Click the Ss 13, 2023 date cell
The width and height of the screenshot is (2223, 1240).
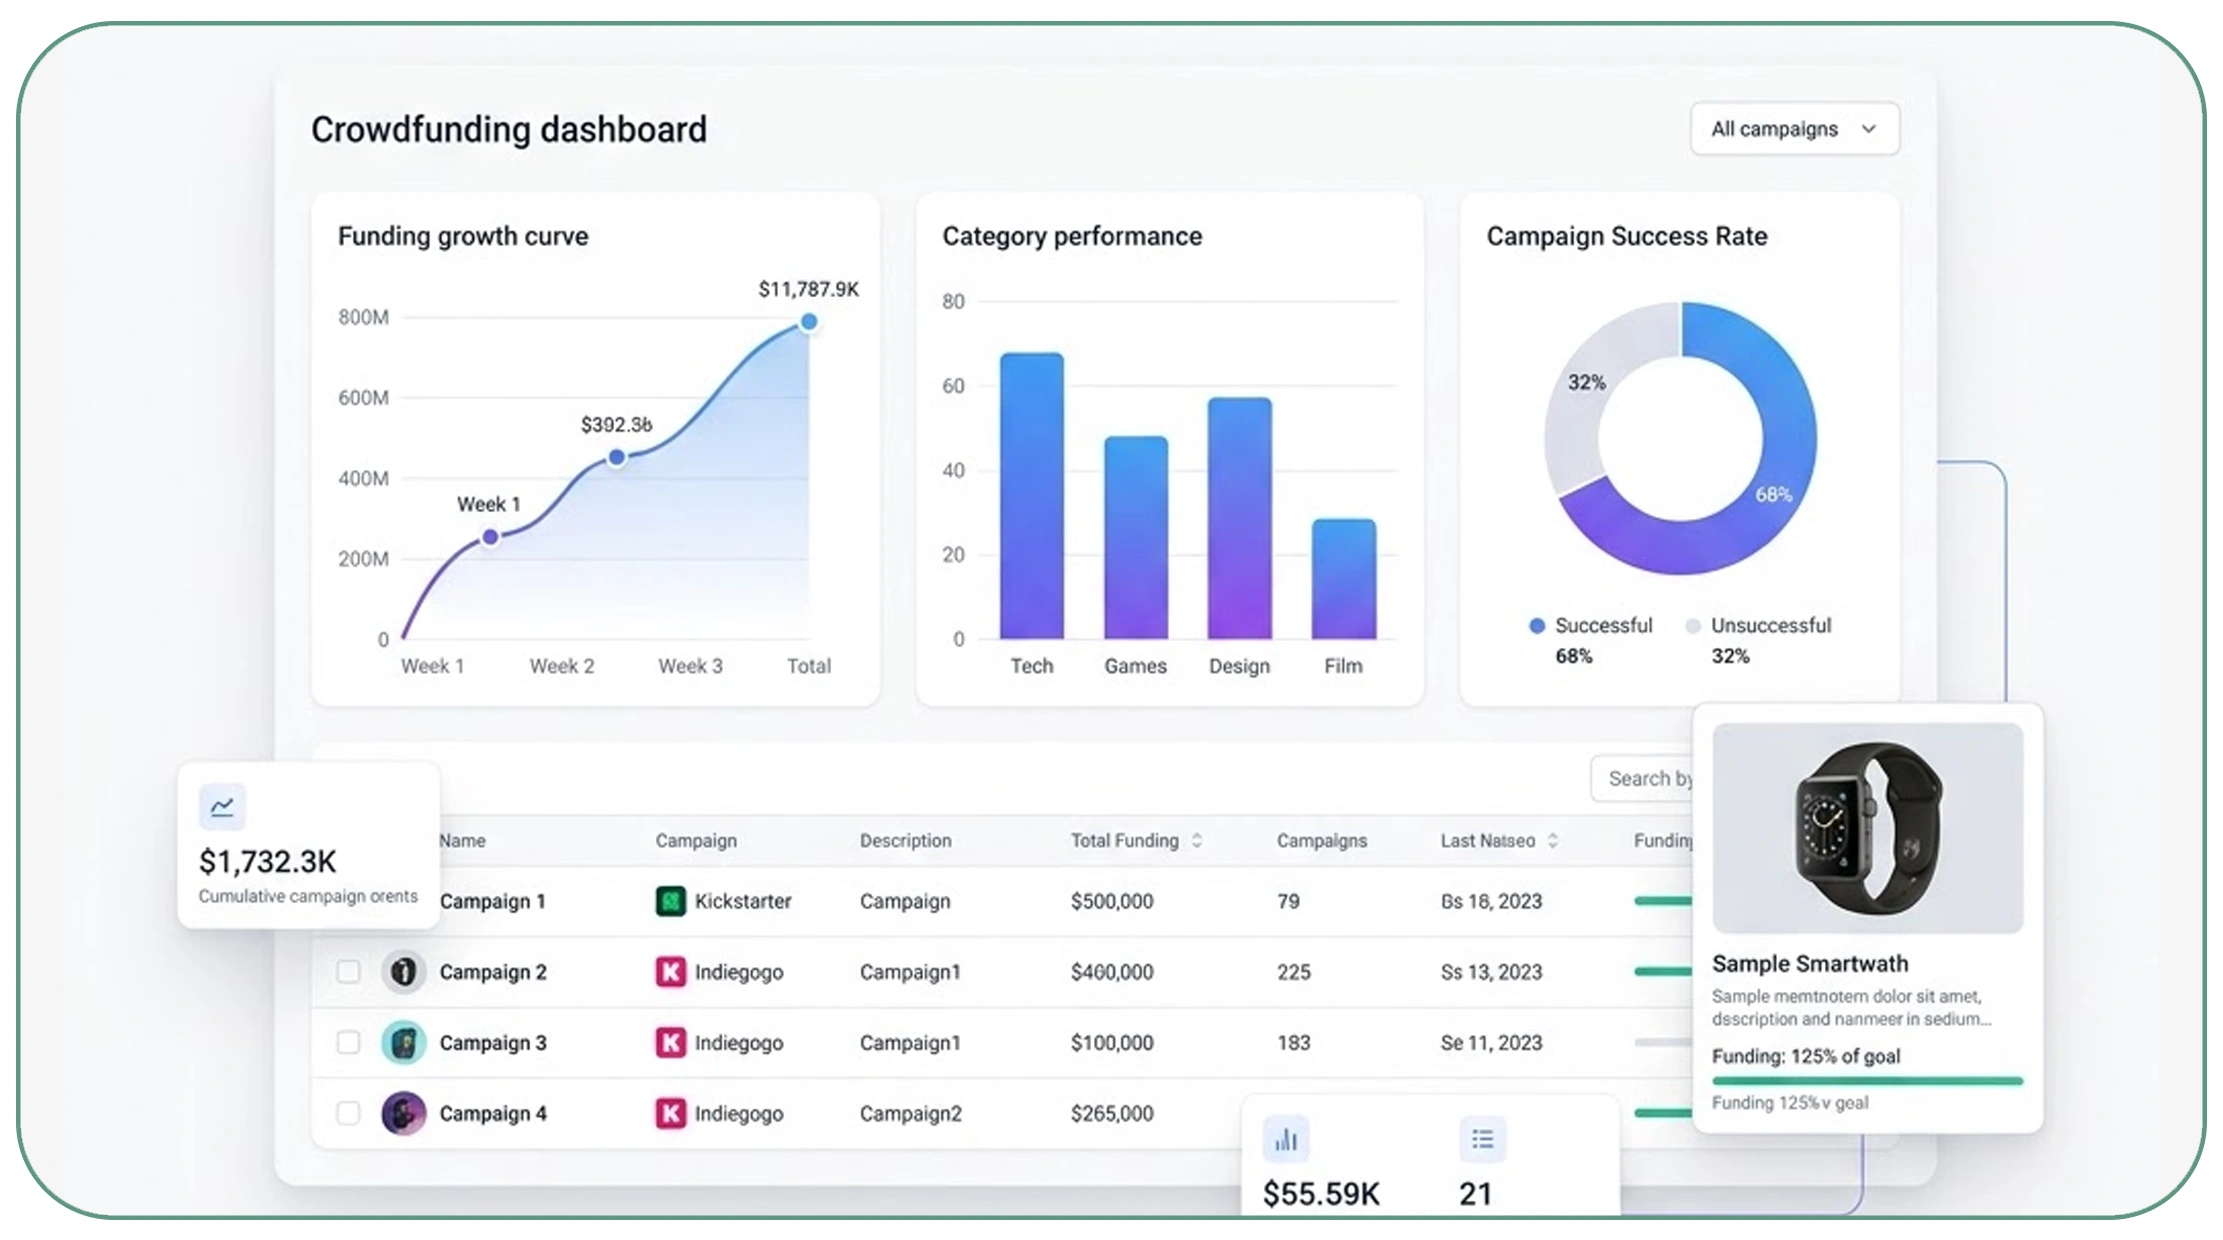(x=1492, y=972)
